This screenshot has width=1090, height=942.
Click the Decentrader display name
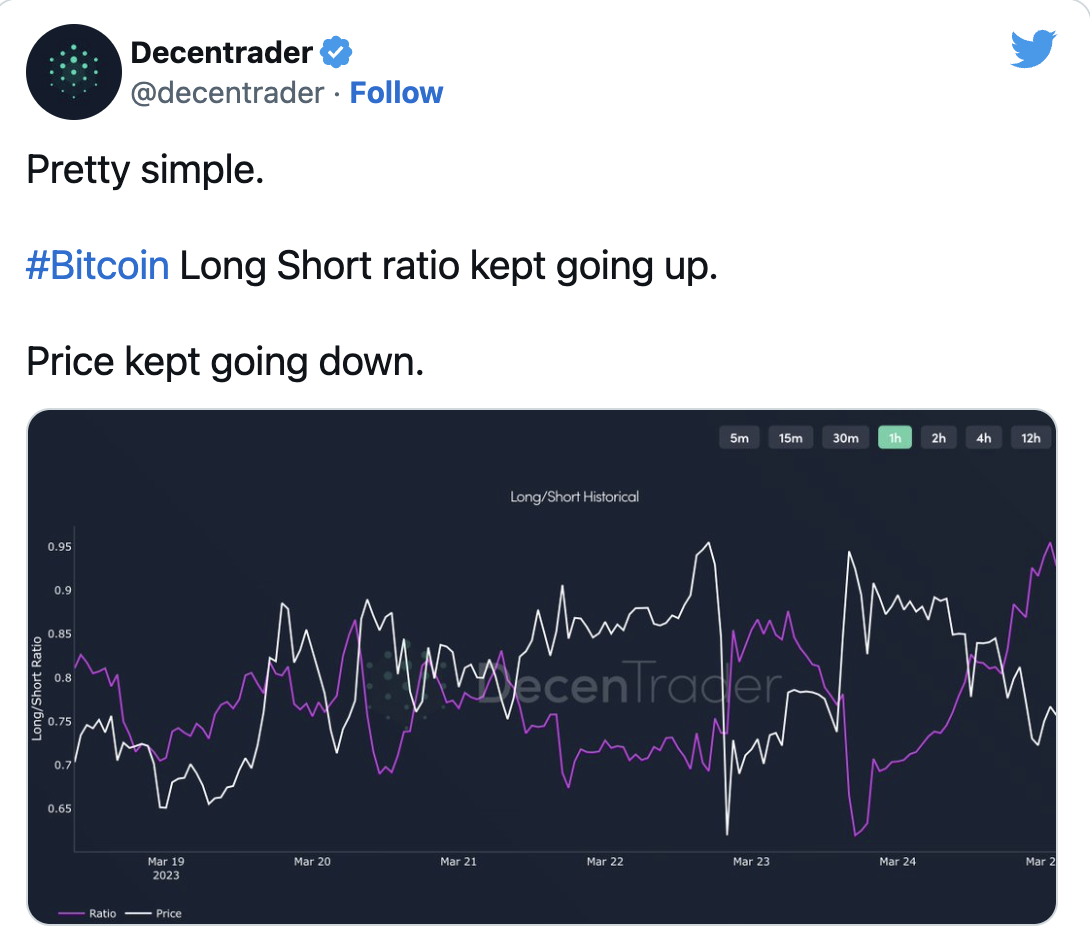coord(222,51)
